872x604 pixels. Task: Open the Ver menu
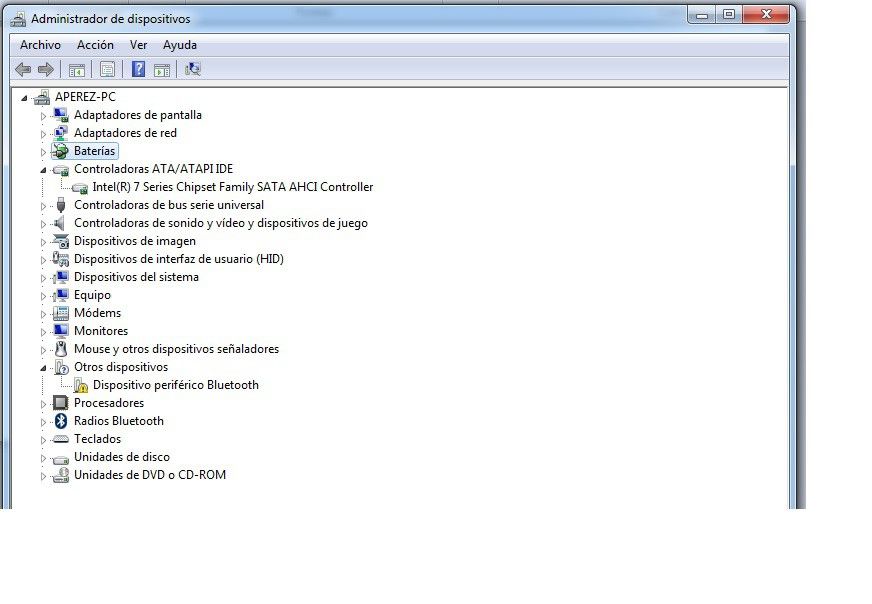pos(138,45)
